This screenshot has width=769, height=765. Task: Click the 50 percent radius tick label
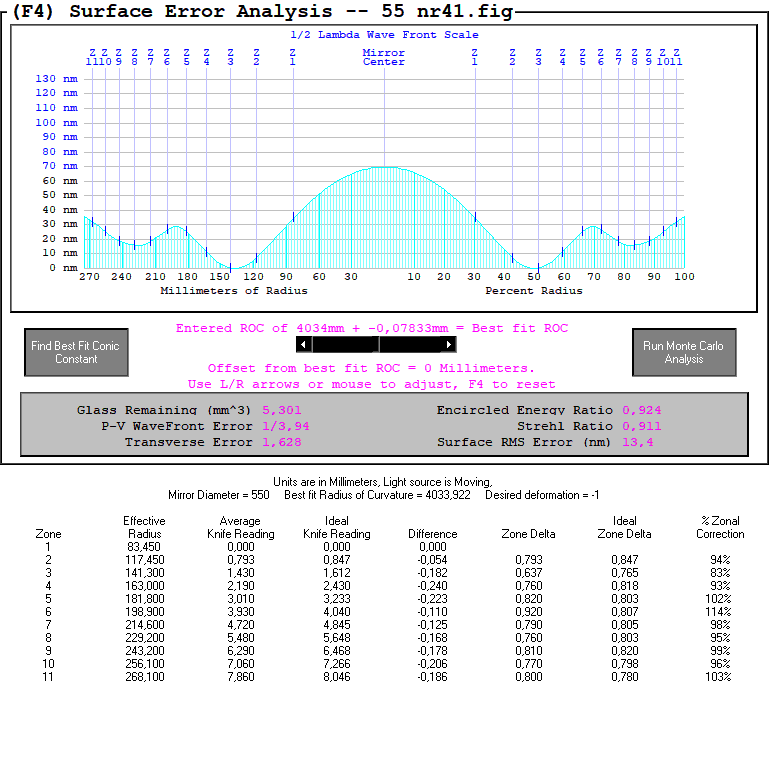[534, 277]
